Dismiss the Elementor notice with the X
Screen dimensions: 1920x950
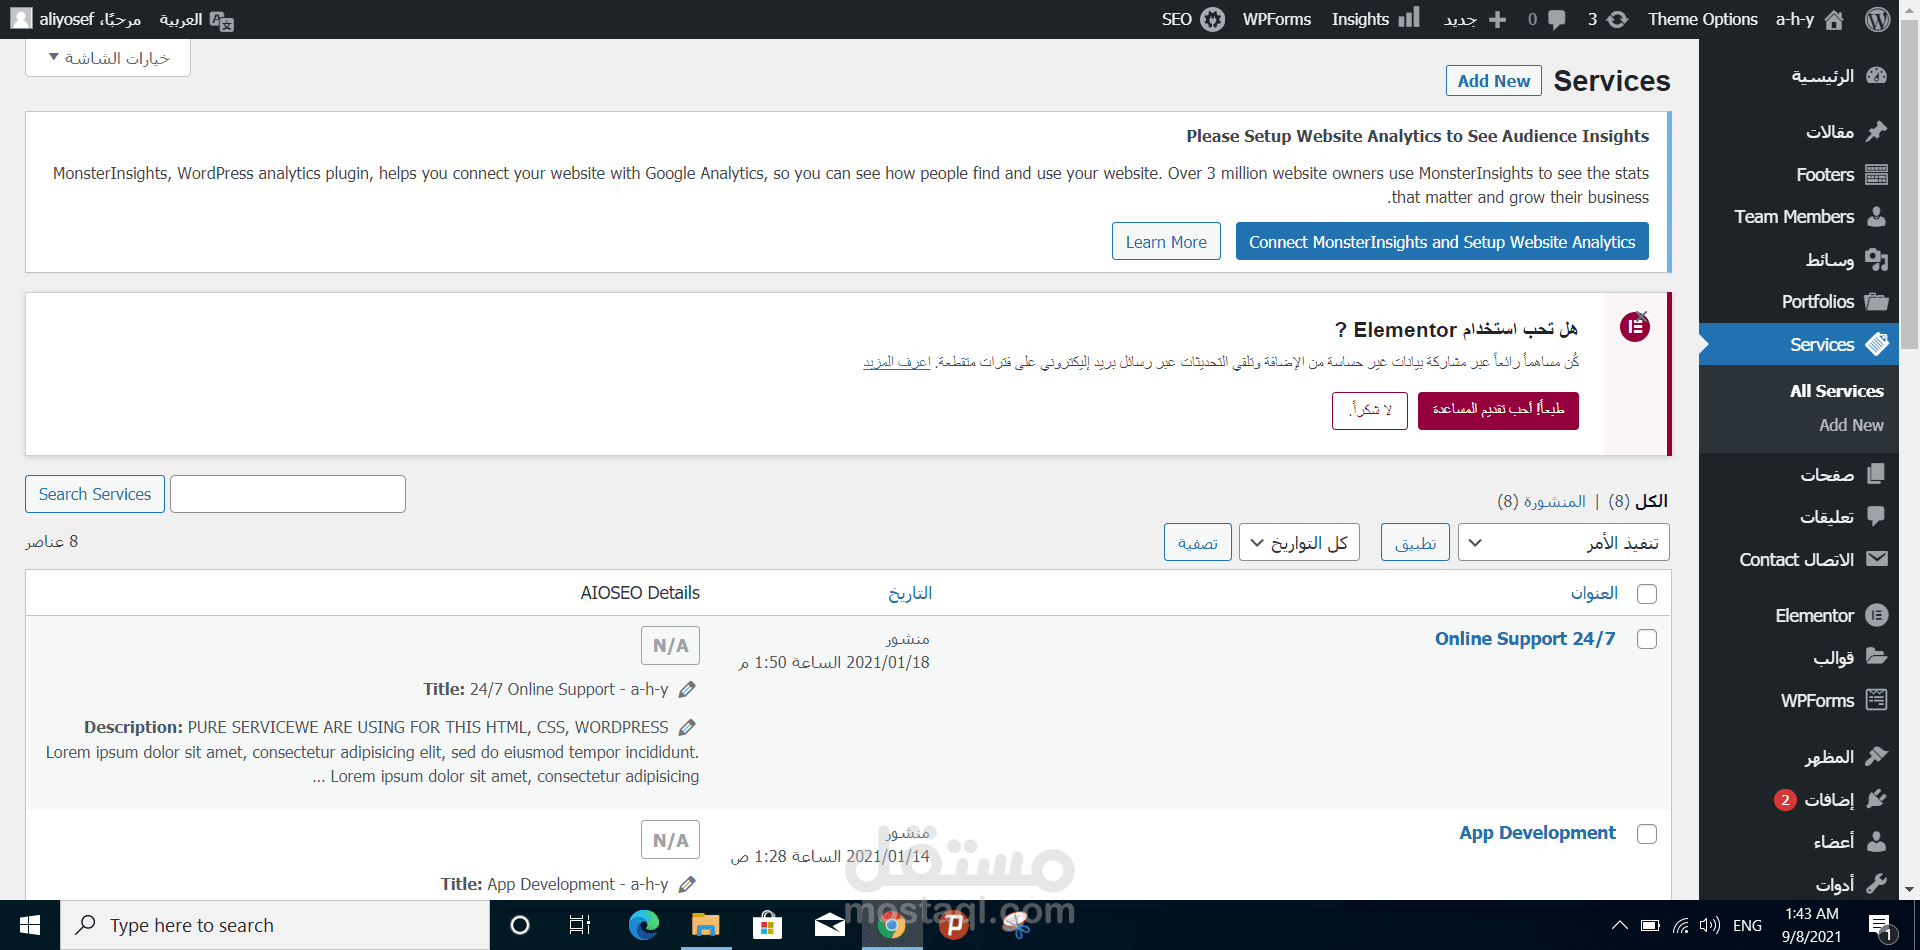(x=1643, y=316)
